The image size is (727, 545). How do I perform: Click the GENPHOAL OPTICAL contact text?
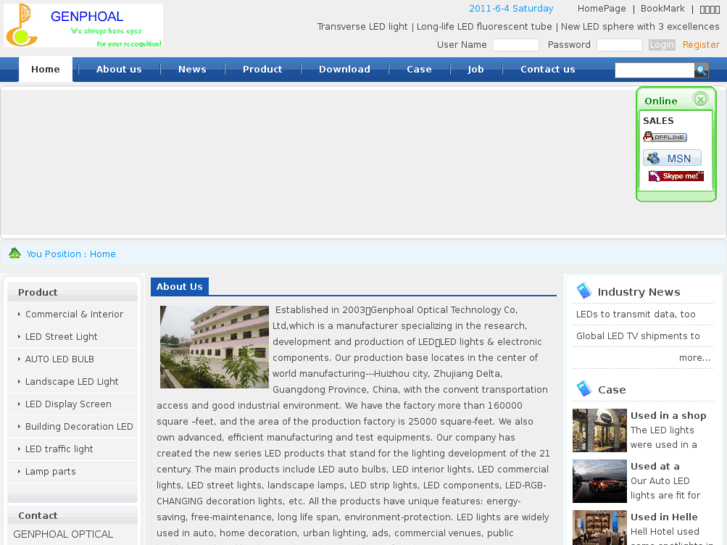click(x=63, y=534)
